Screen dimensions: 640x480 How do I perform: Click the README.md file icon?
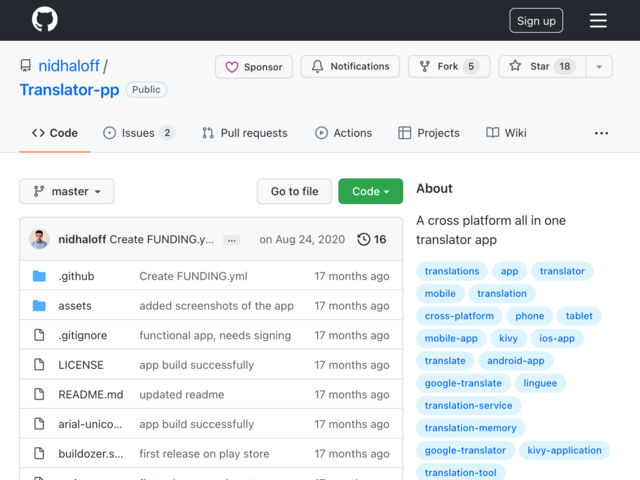(x=39, y=394)
